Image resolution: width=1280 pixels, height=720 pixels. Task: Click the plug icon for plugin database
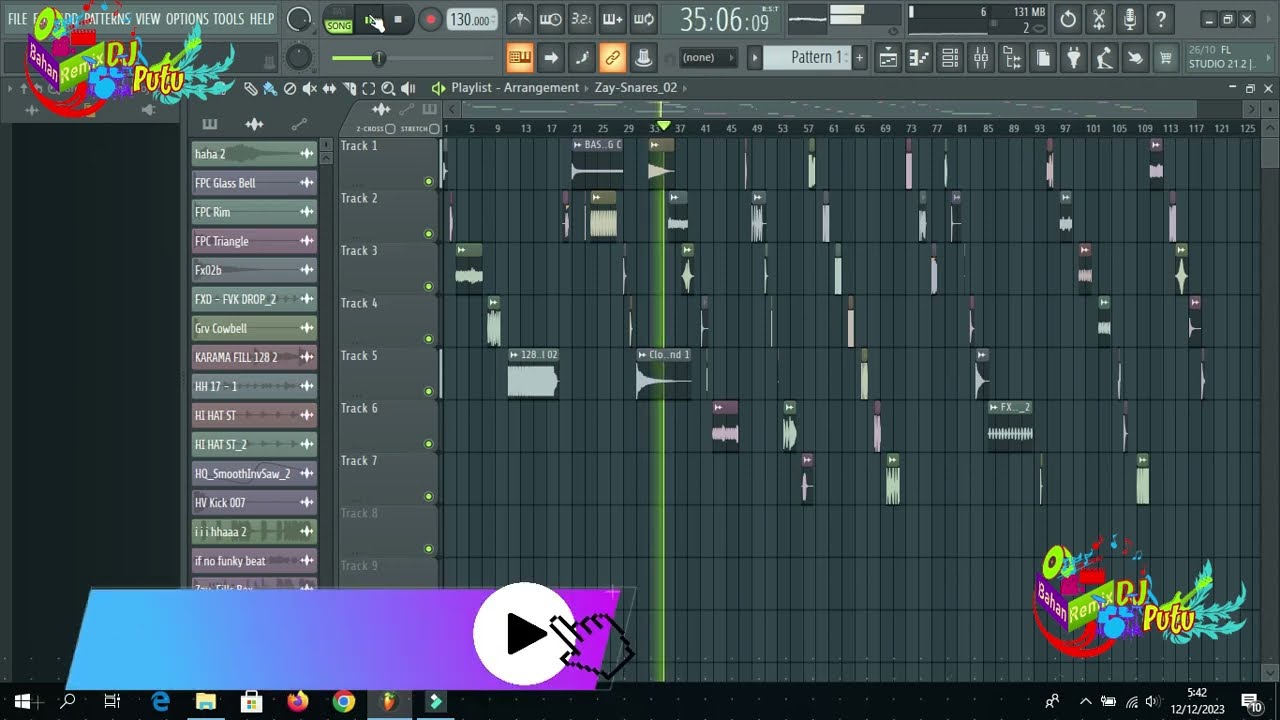click(1074, 58)
